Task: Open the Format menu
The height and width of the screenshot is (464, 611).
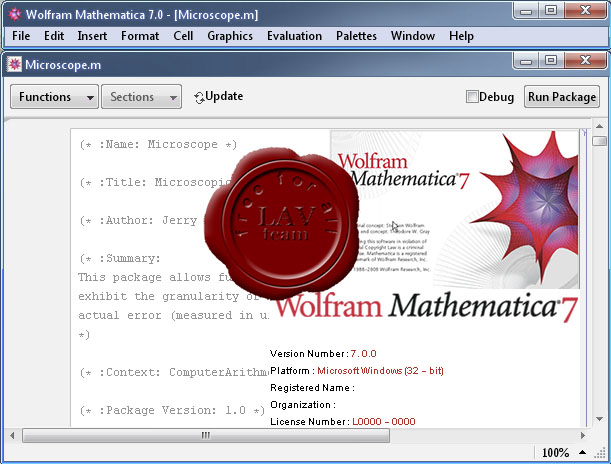Action: pos(140,36)
